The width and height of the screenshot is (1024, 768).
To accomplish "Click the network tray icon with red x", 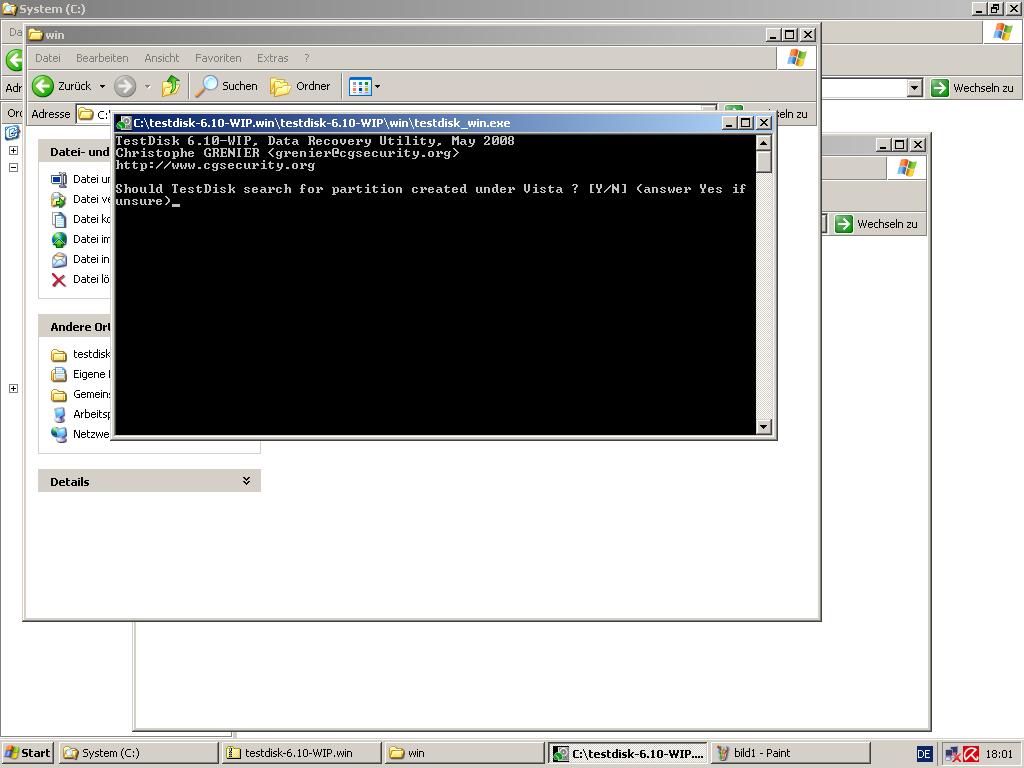I will click(x=953, y=754).
